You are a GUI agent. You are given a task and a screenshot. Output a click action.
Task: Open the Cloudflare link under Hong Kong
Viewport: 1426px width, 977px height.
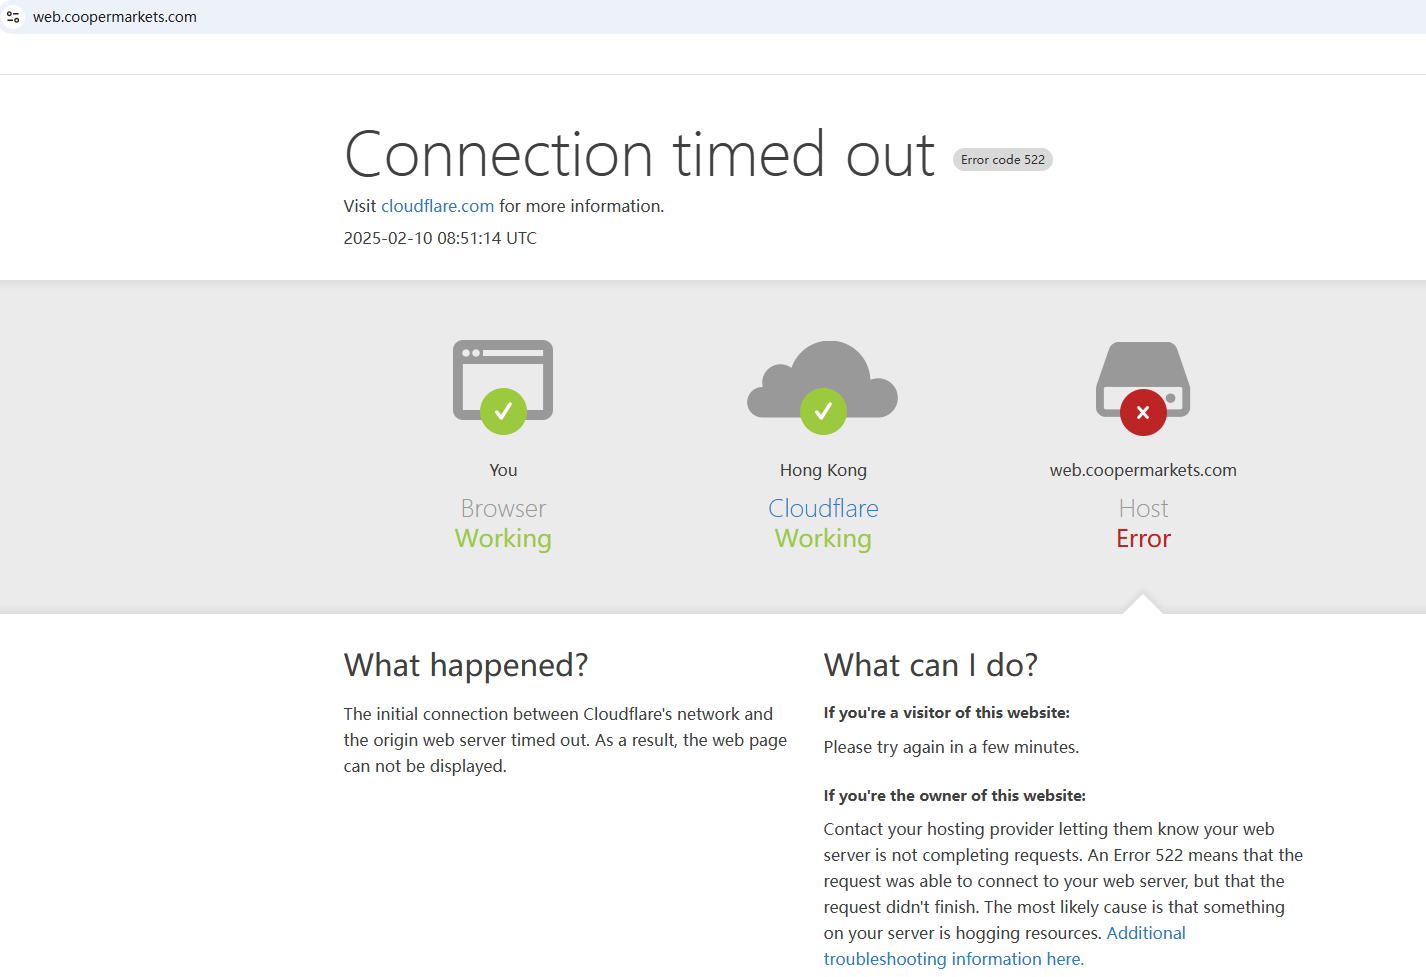[x=823, y=508]
